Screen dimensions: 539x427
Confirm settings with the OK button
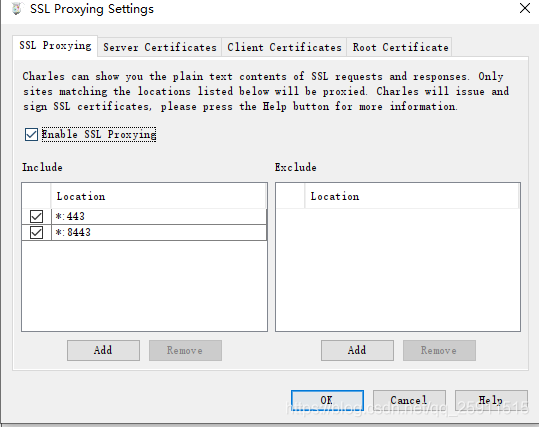327,401
